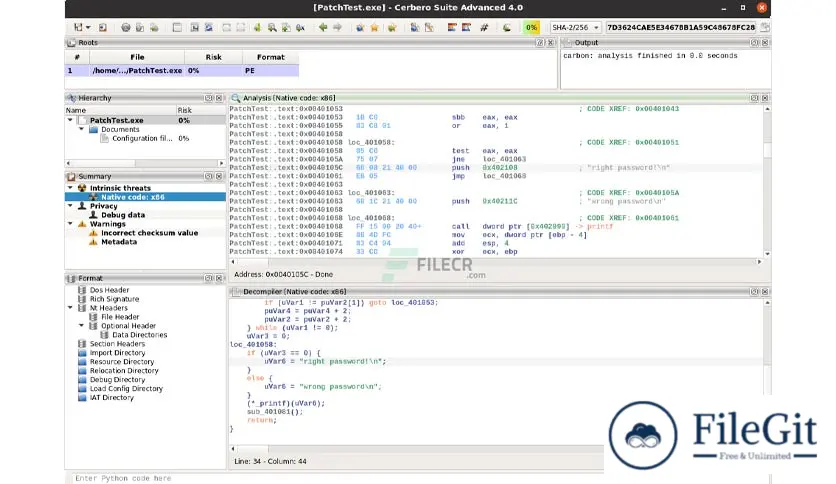This screenshot has height=484, width=836.
Task: Select Section Headers in Format tree
Action: pyautogui.click(x=117, y=344)
